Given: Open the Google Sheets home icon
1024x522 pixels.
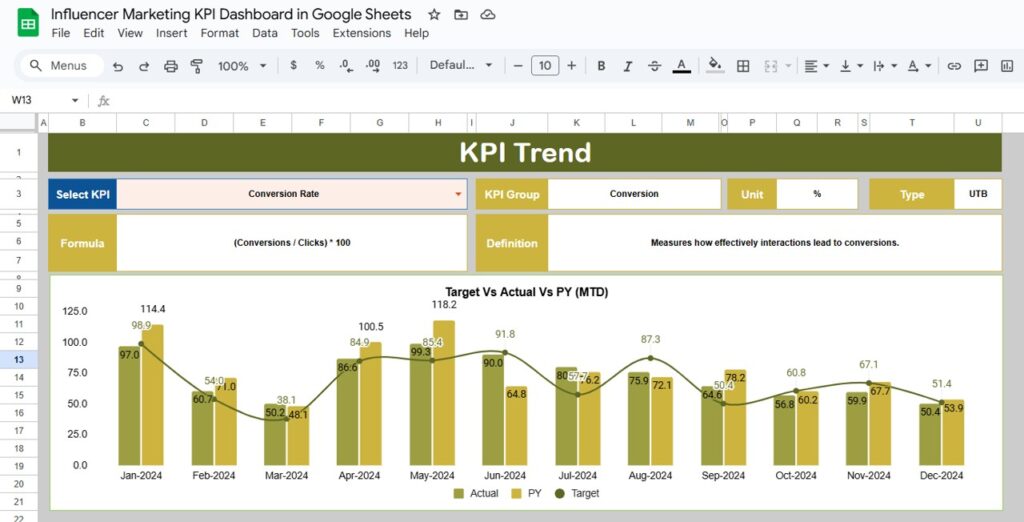Looking at the screenshot, I should [x=28, y=23].
